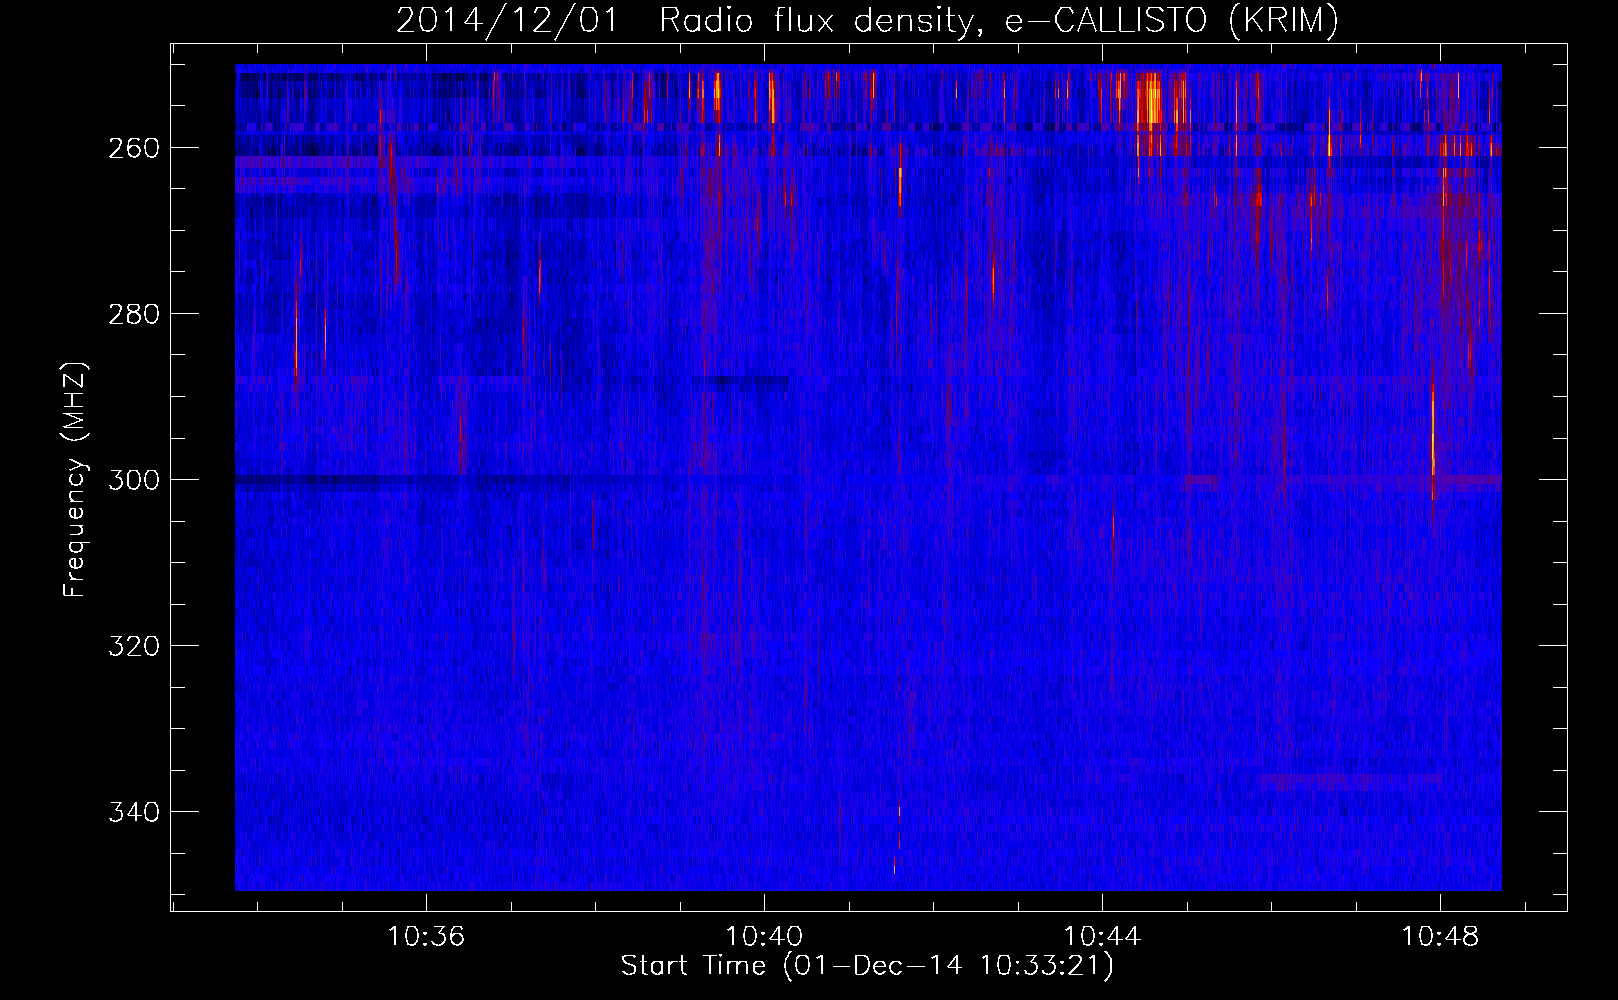Click the "Start Time (01-Dec-14 10:33:21)" label
Viewport: 1618px width, 1000px height.
867,965
